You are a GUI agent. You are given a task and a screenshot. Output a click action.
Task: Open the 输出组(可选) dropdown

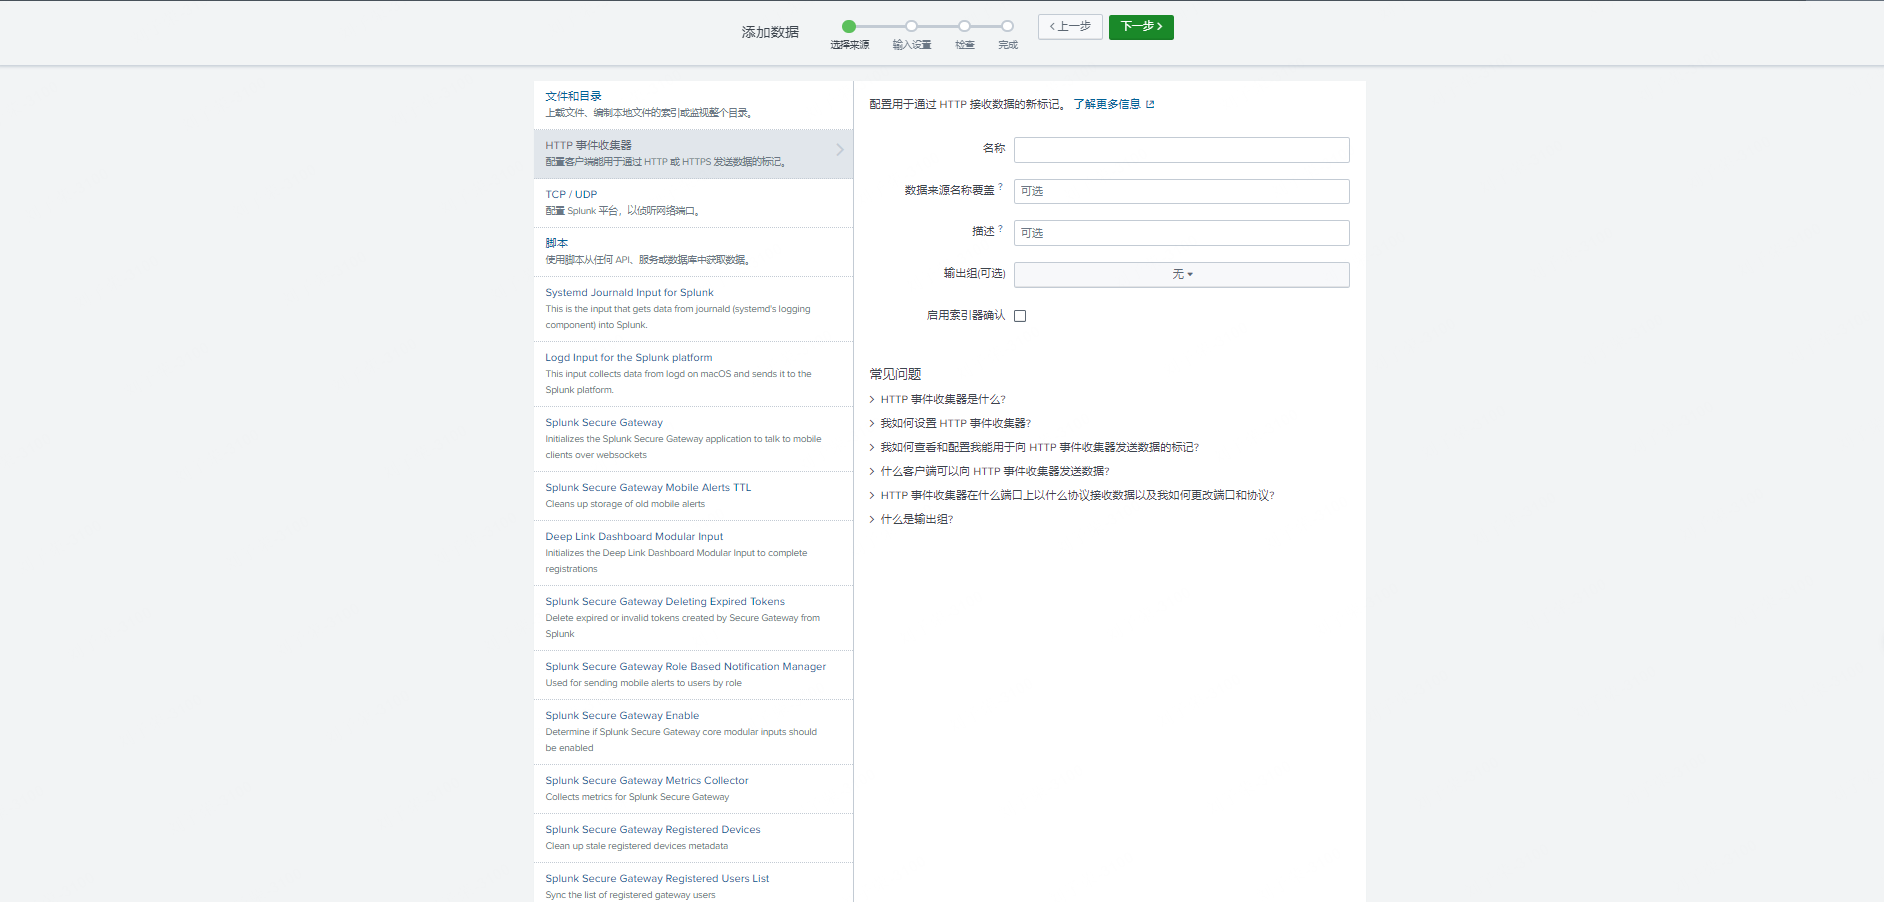pyautogui.click(x=1181, y=274)
